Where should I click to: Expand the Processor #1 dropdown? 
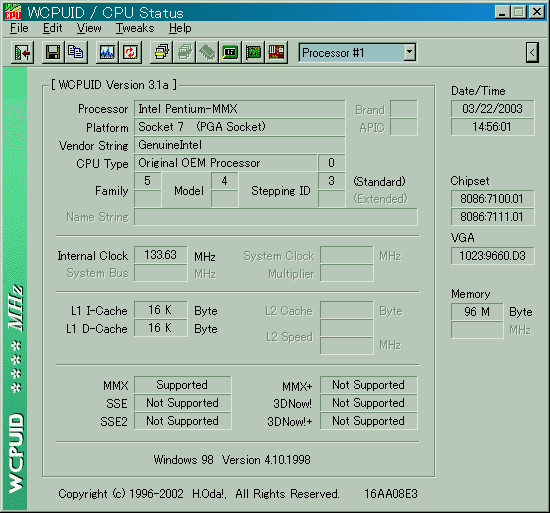[409, 53]
